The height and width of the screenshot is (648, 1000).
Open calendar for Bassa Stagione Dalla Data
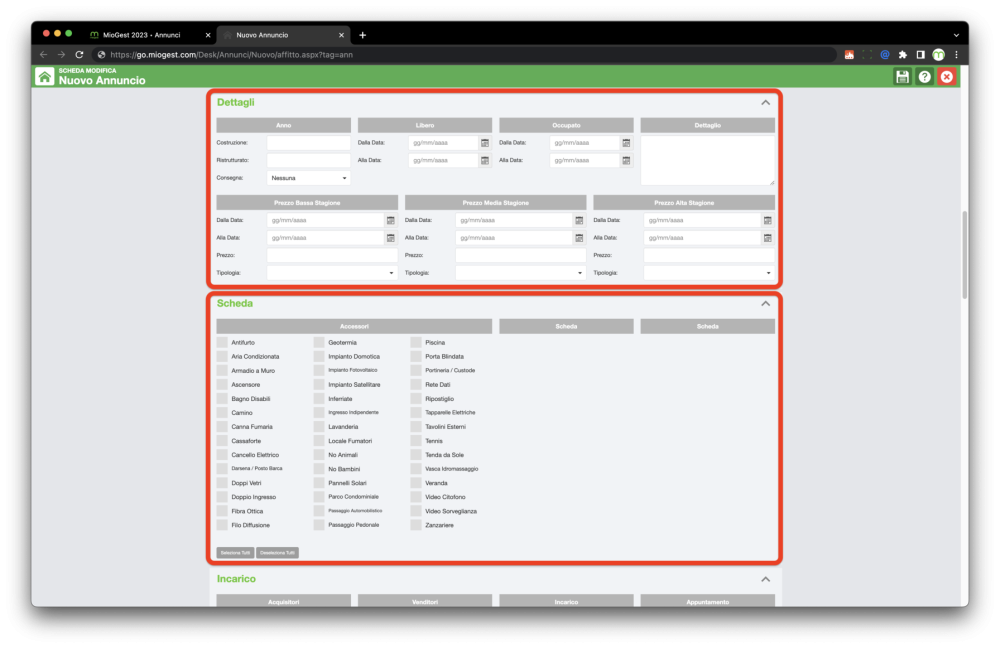[390, 220]
